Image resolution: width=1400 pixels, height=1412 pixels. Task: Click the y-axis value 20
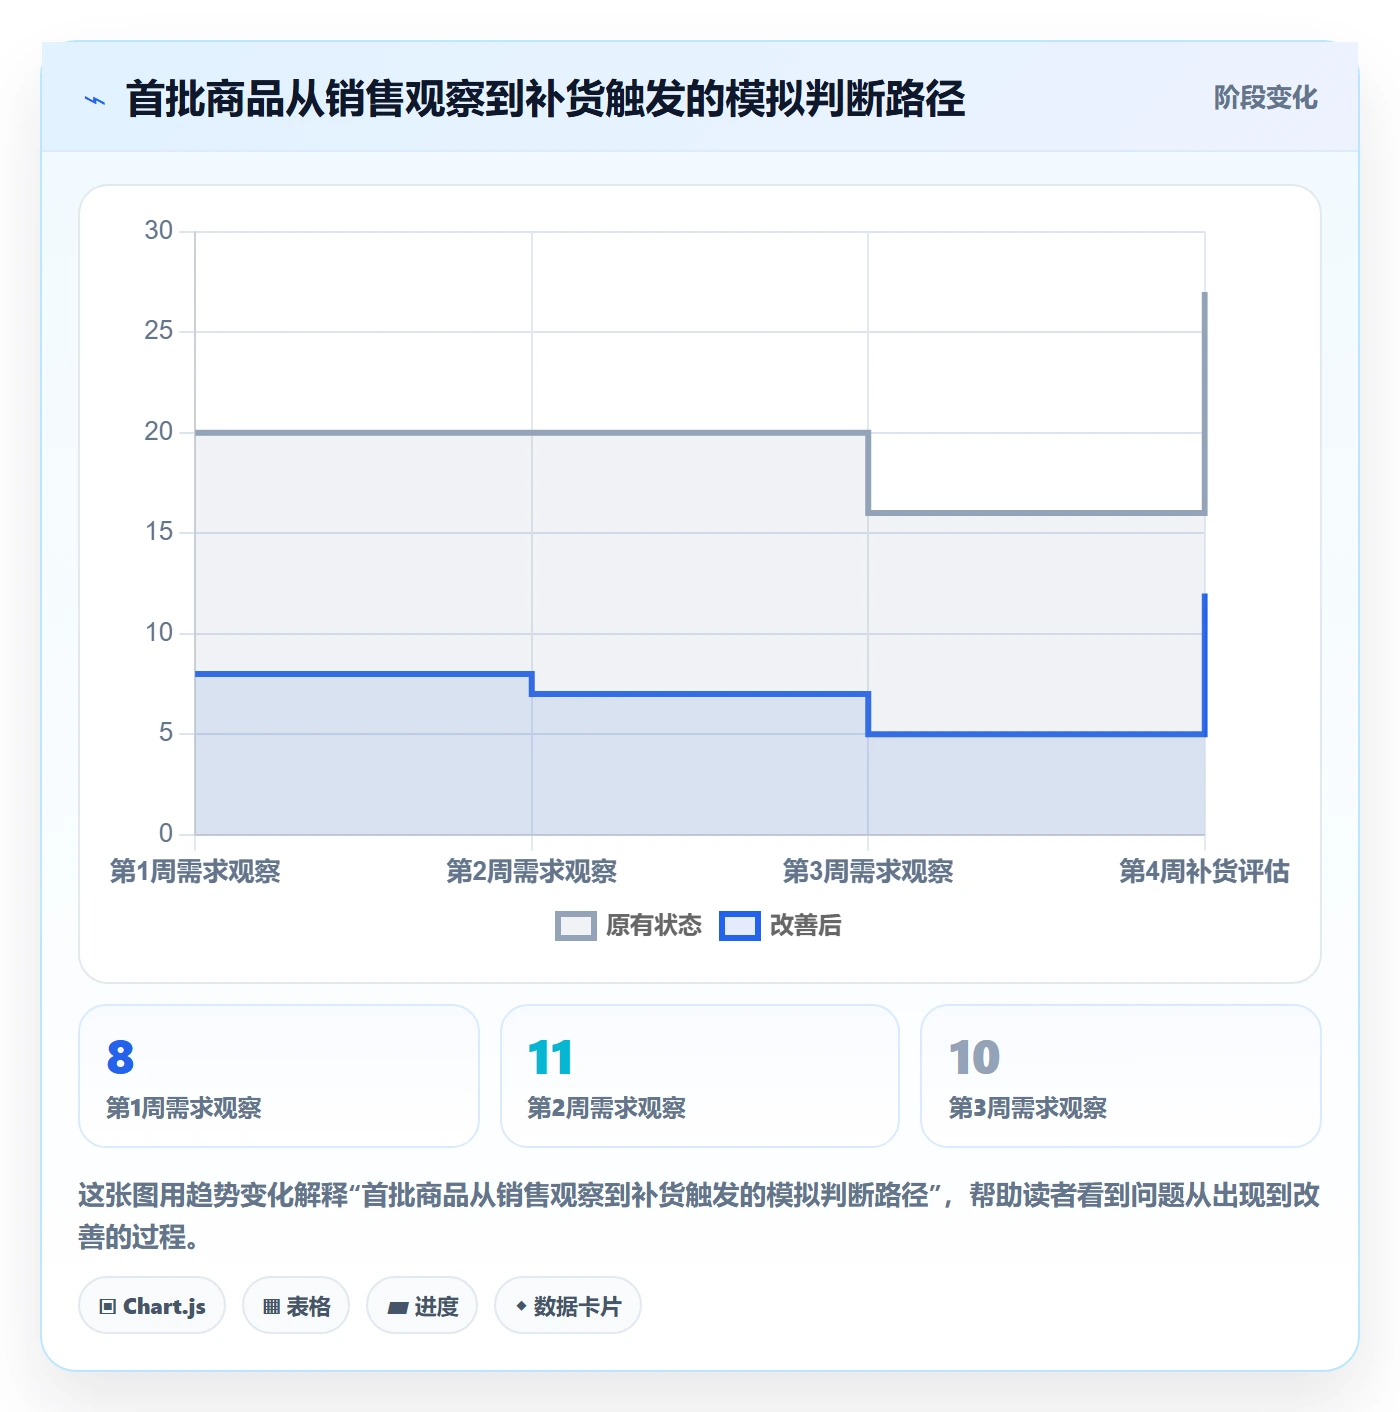pyautogui.click(x=159, y=432)
